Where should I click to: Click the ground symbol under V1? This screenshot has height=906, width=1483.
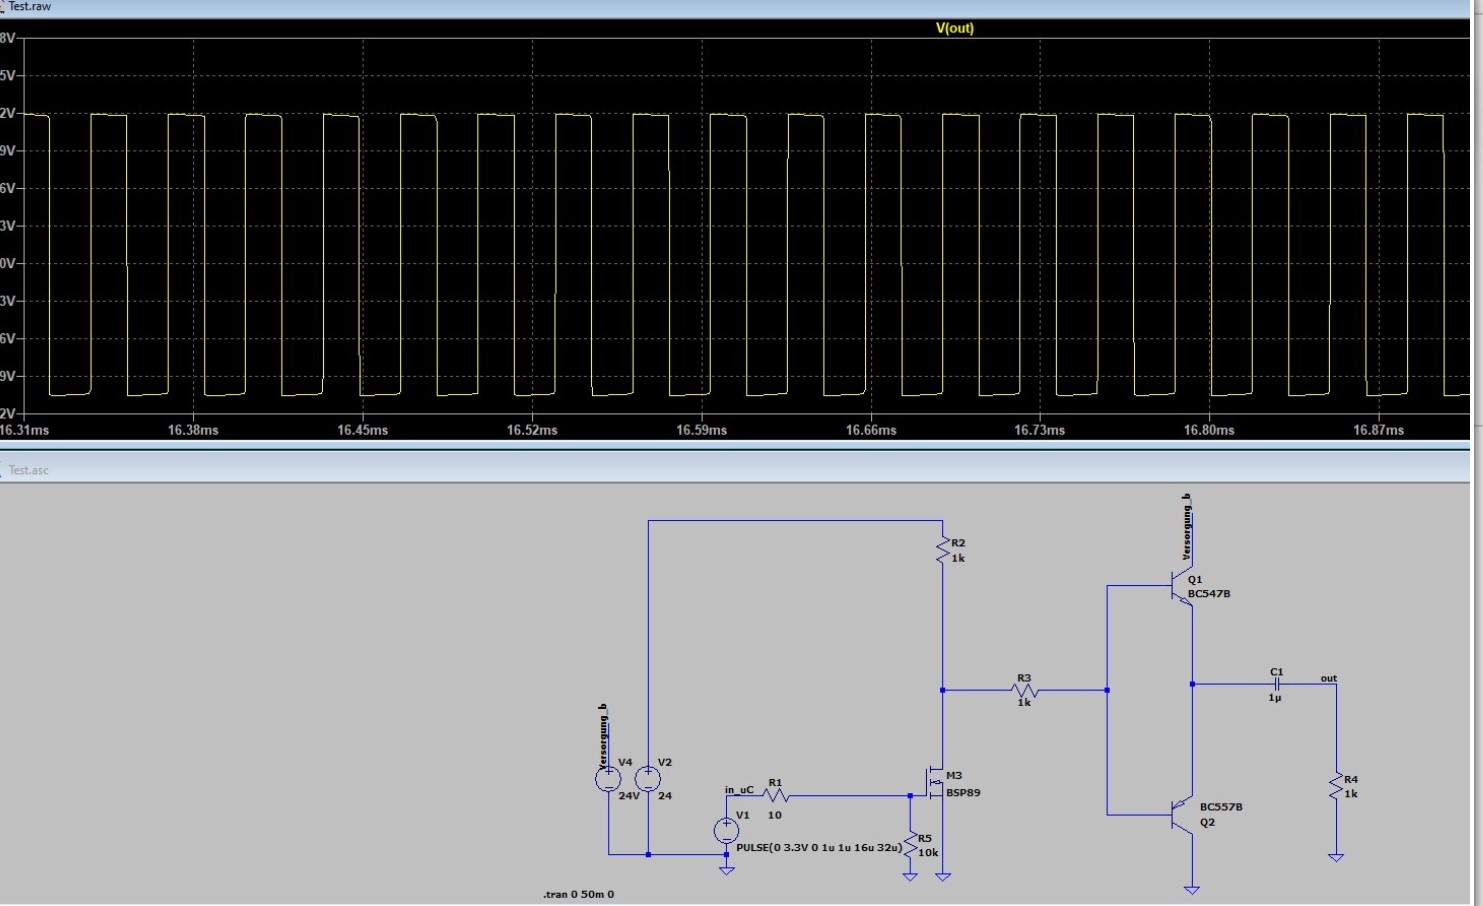point(727,870)
